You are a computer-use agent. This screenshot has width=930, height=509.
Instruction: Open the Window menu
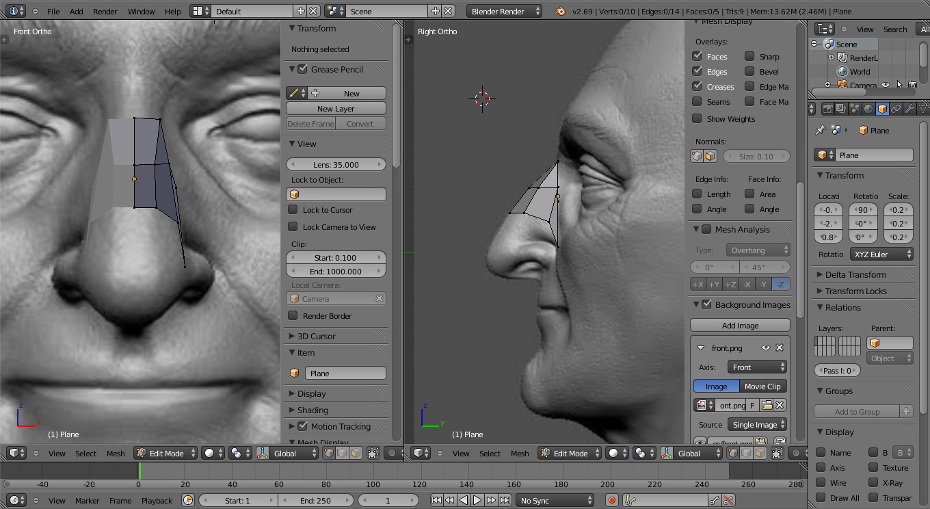141,11
